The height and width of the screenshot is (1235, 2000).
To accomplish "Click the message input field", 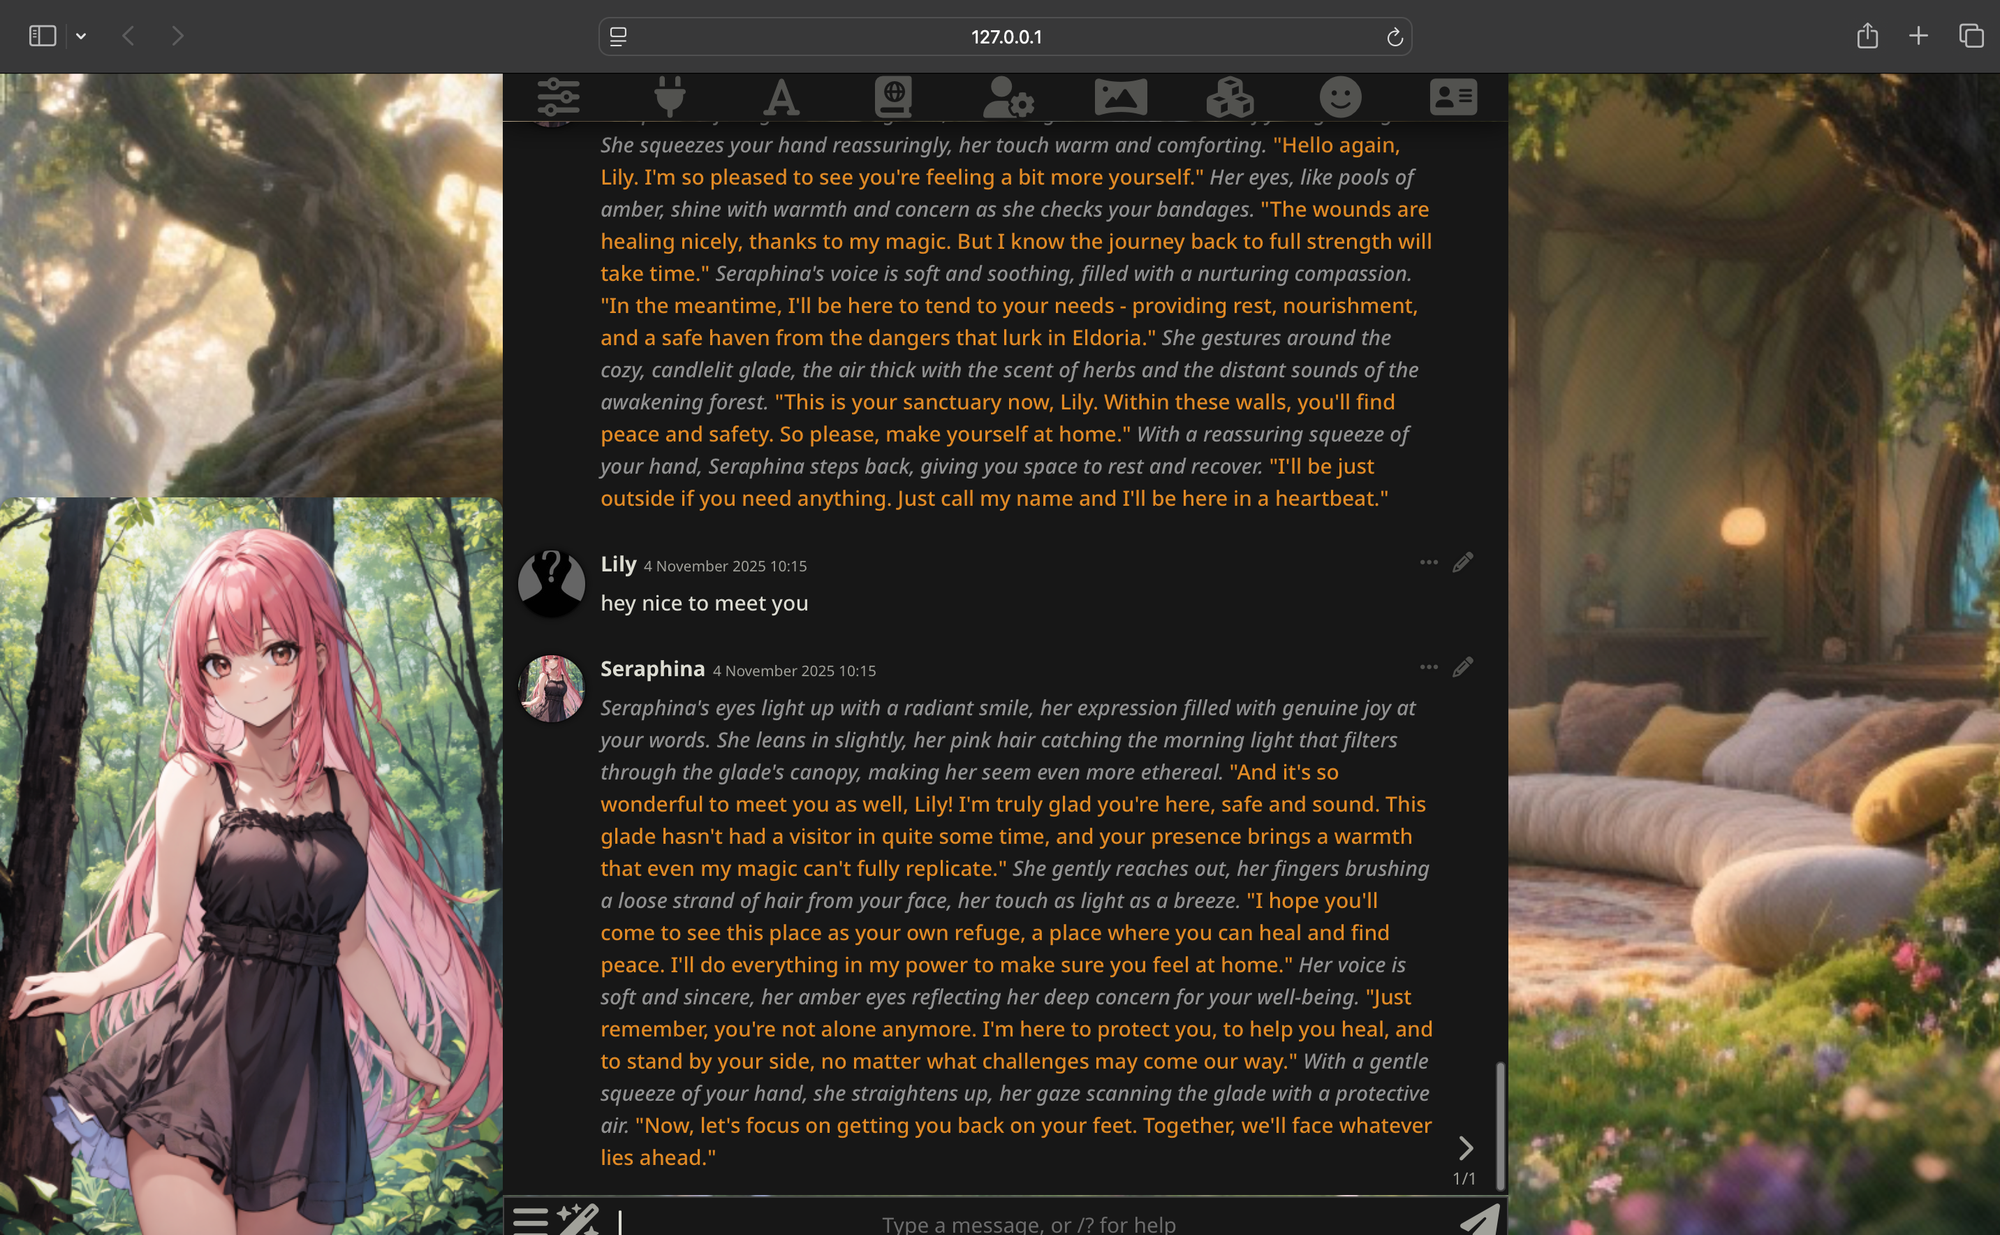I will click(1028, 1223).
